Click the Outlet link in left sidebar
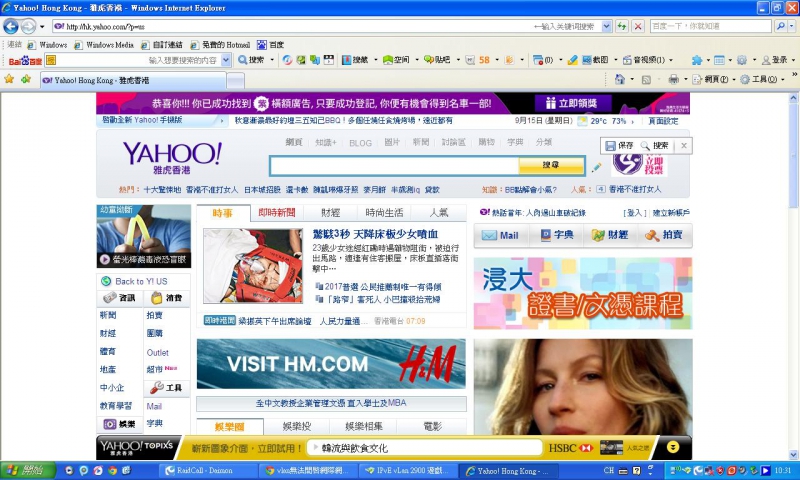This screenshot has height=480, width=800. [158, 352]
